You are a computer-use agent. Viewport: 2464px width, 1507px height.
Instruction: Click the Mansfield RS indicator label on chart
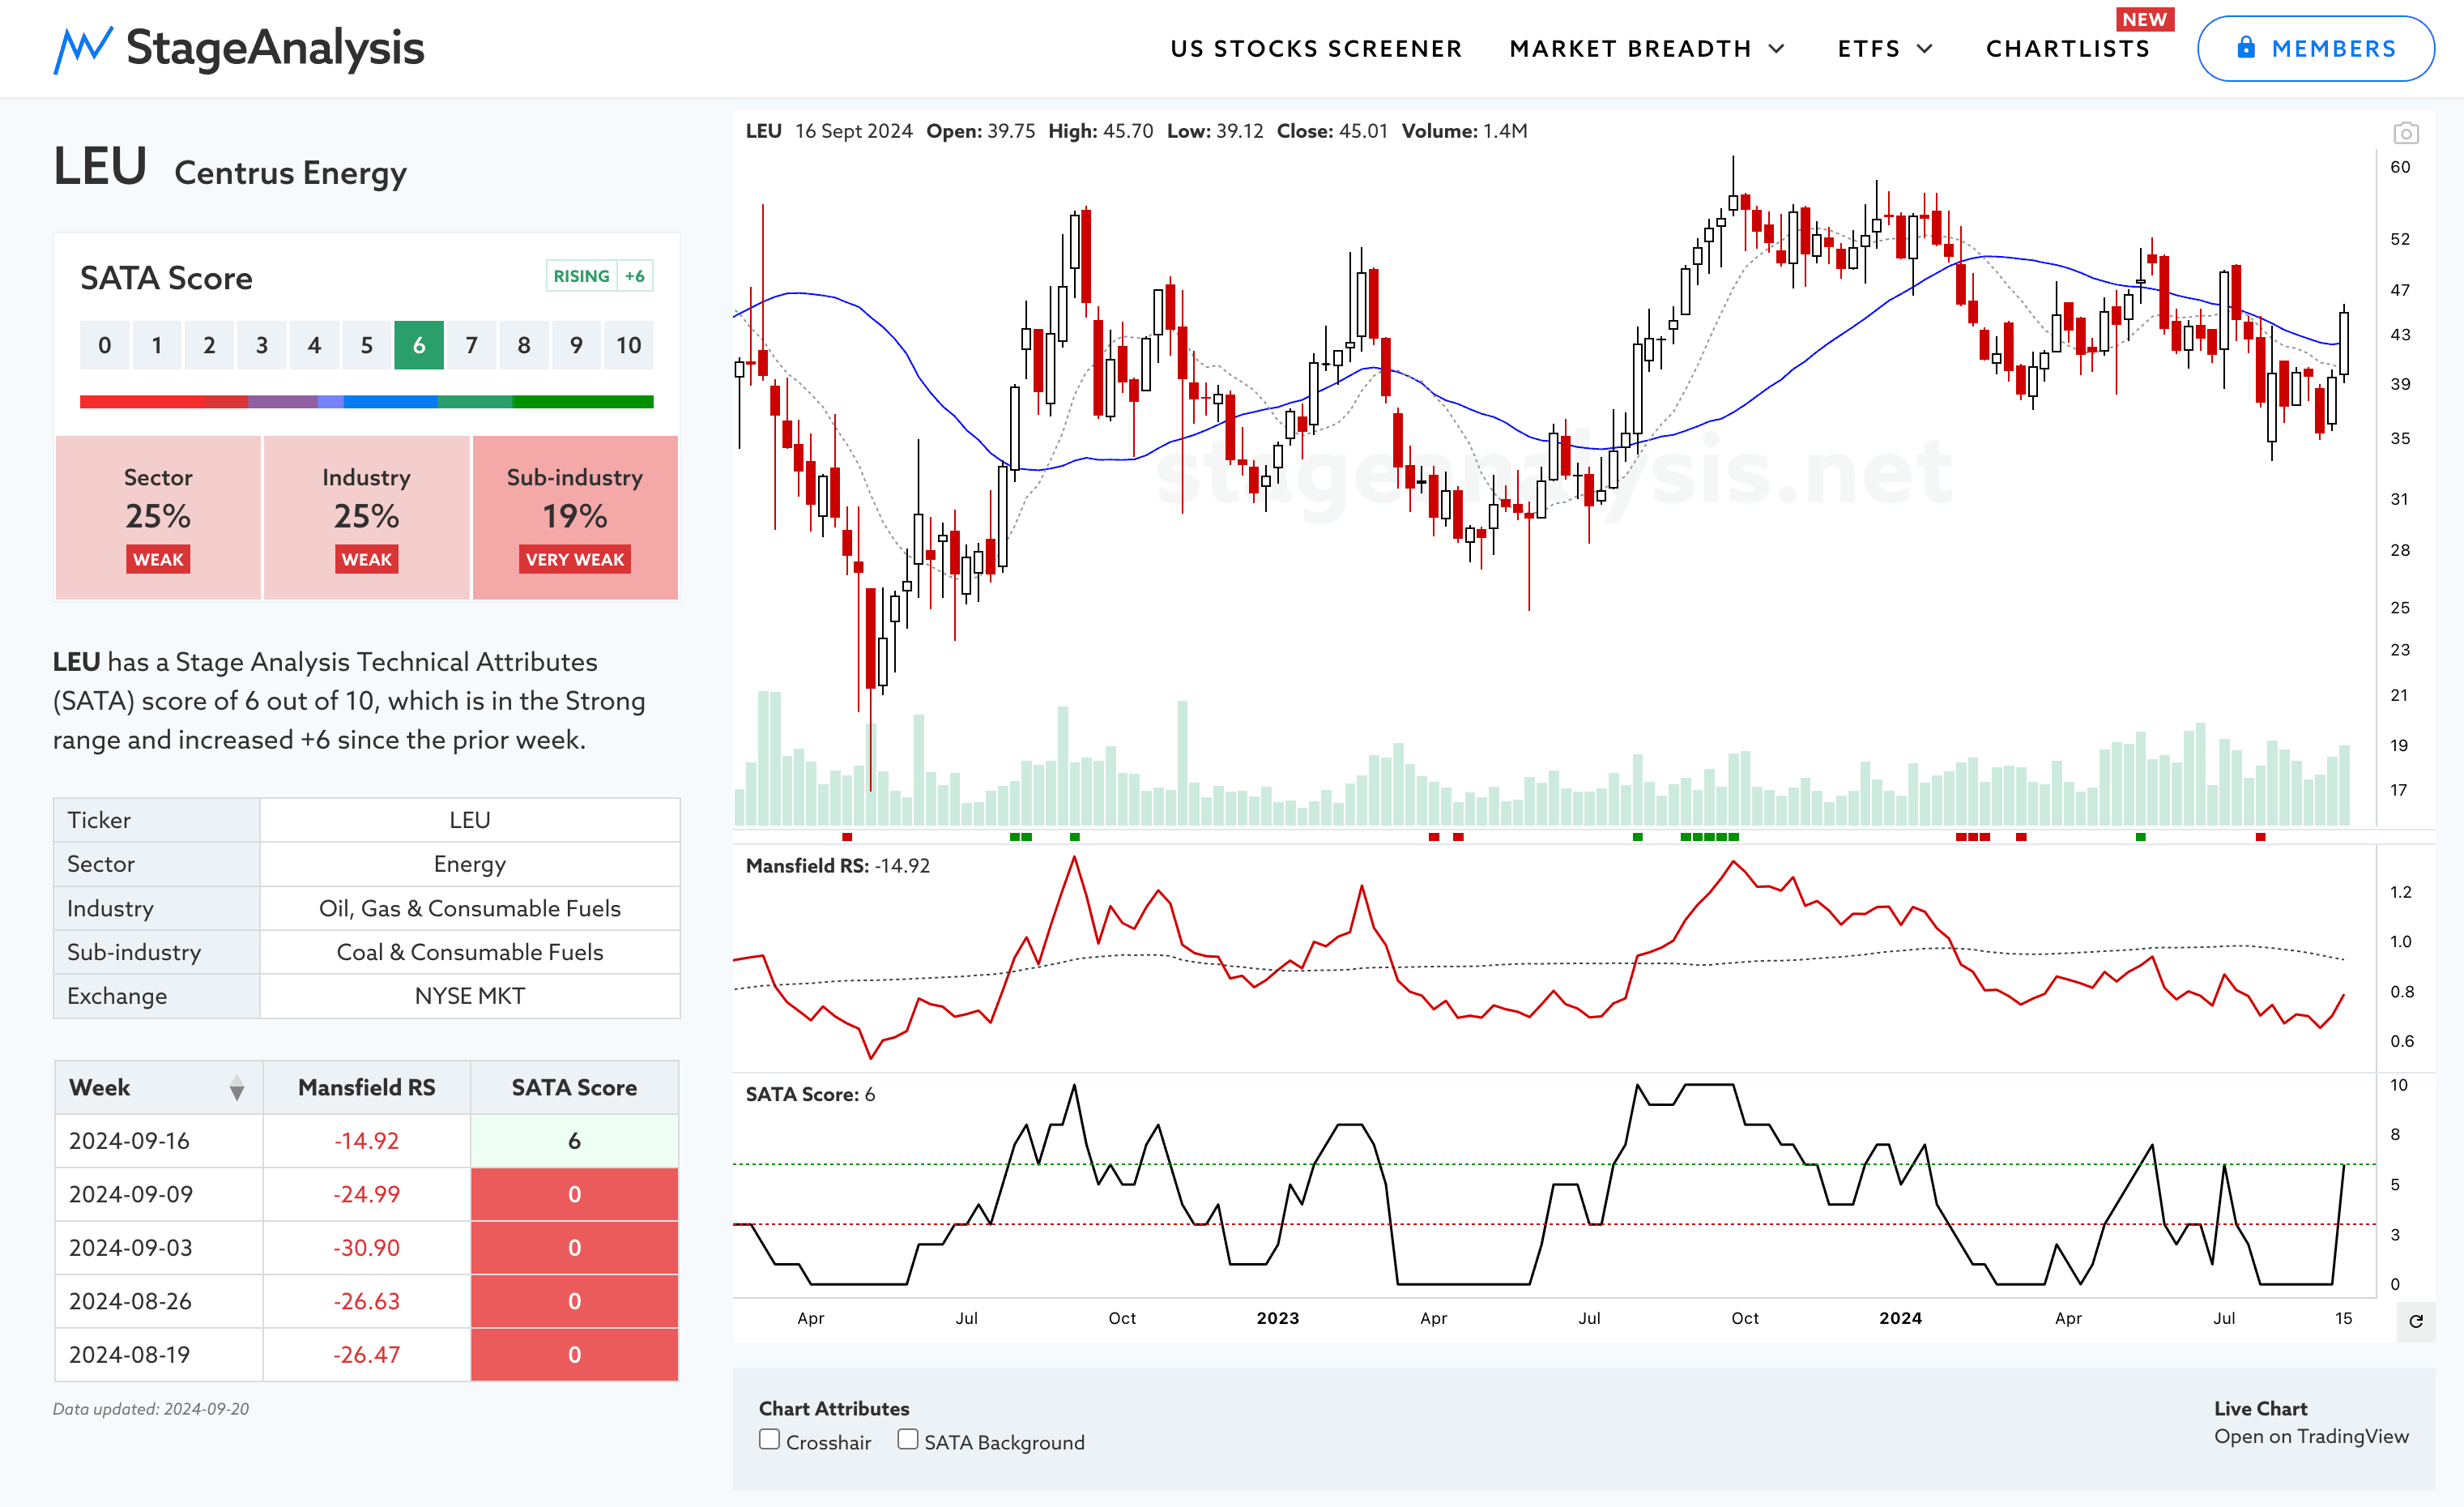[837, 866]
